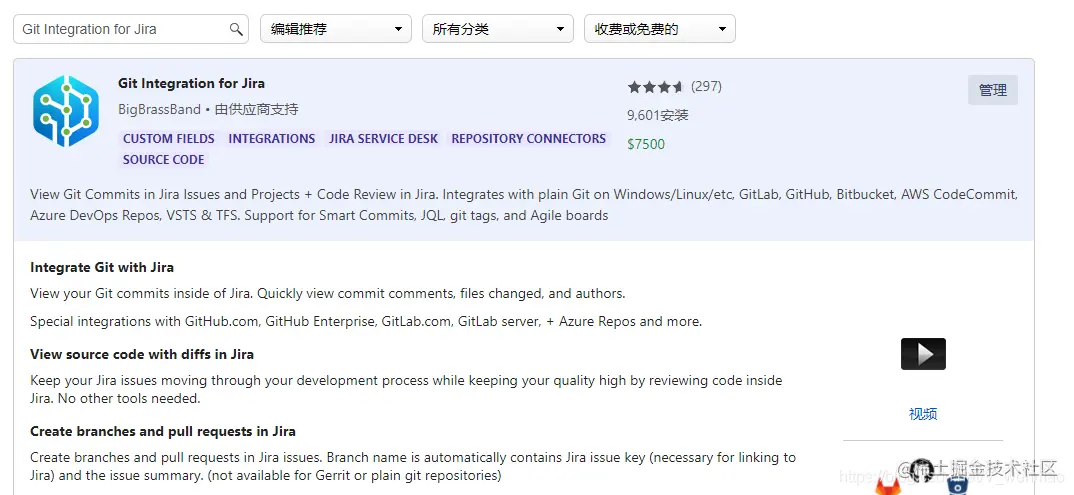Click the (297) review count

point(706,86)
